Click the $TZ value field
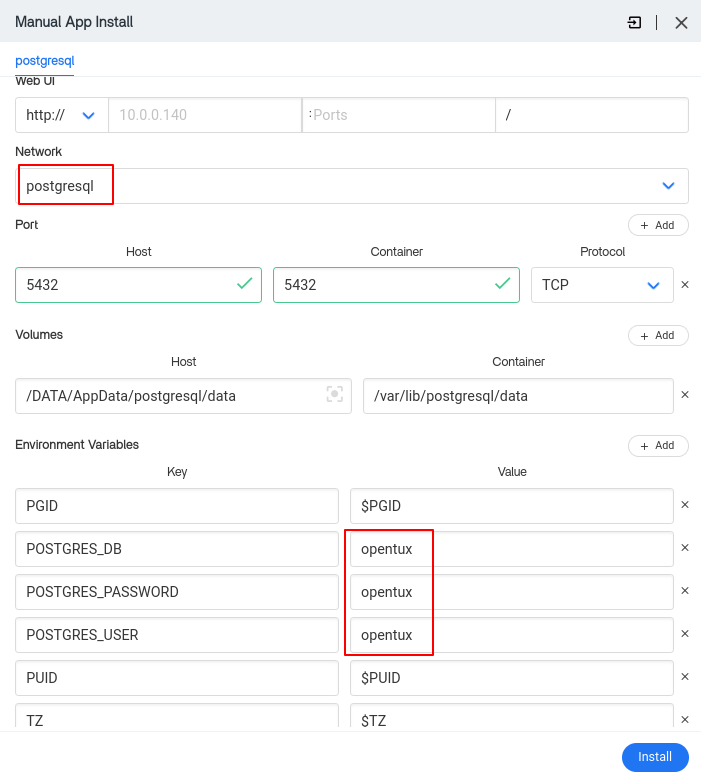Viewport: 701px width, 778px height. tap(512, 716)
